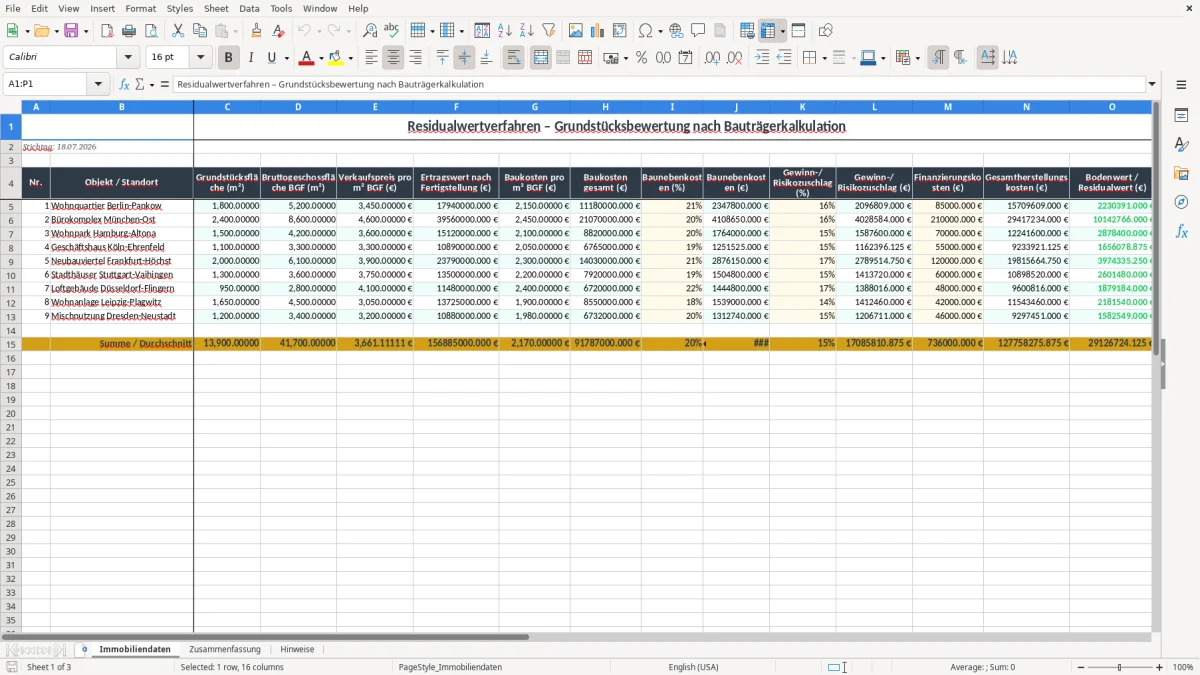Viewport: 1200px width, 675px height.
Task: Open the Format menu
Action: [141, 8]
